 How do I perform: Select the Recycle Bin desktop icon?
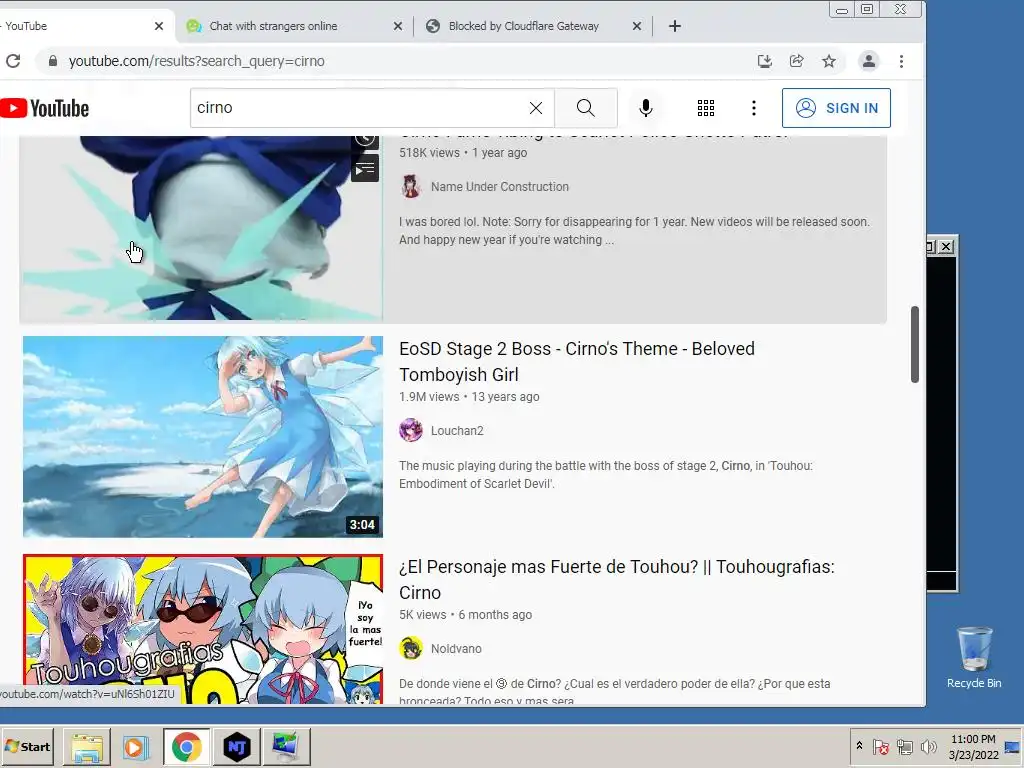point(974,658)
